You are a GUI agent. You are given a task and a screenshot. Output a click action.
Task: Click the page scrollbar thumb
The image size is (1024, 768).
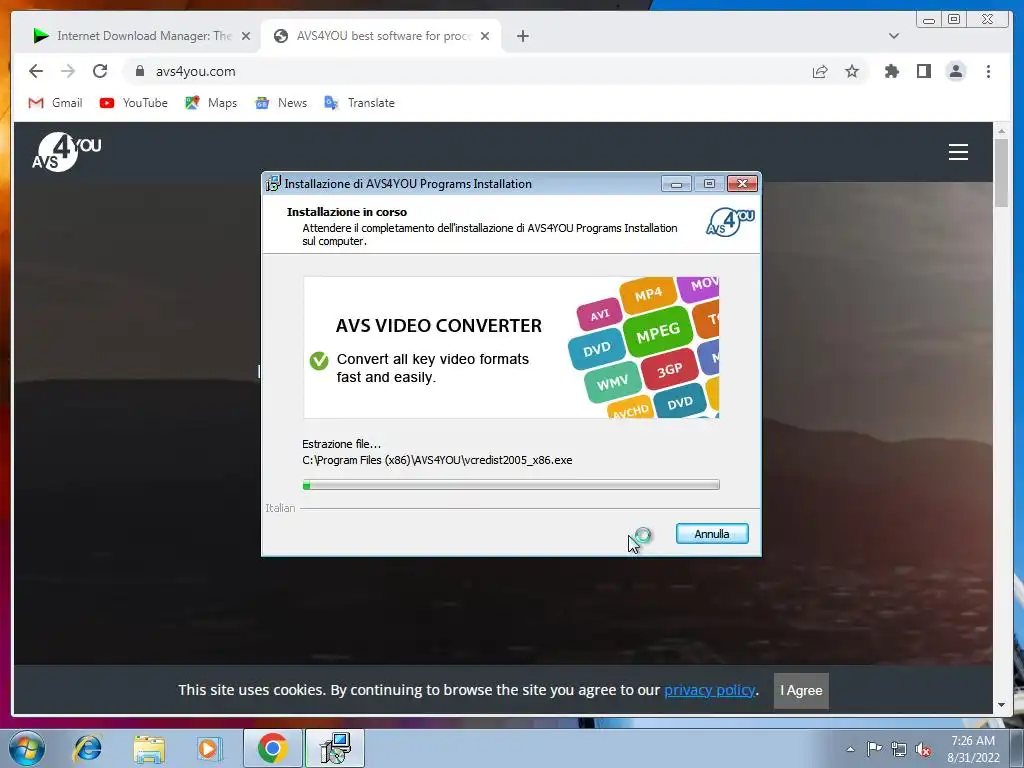(1001, 172)
